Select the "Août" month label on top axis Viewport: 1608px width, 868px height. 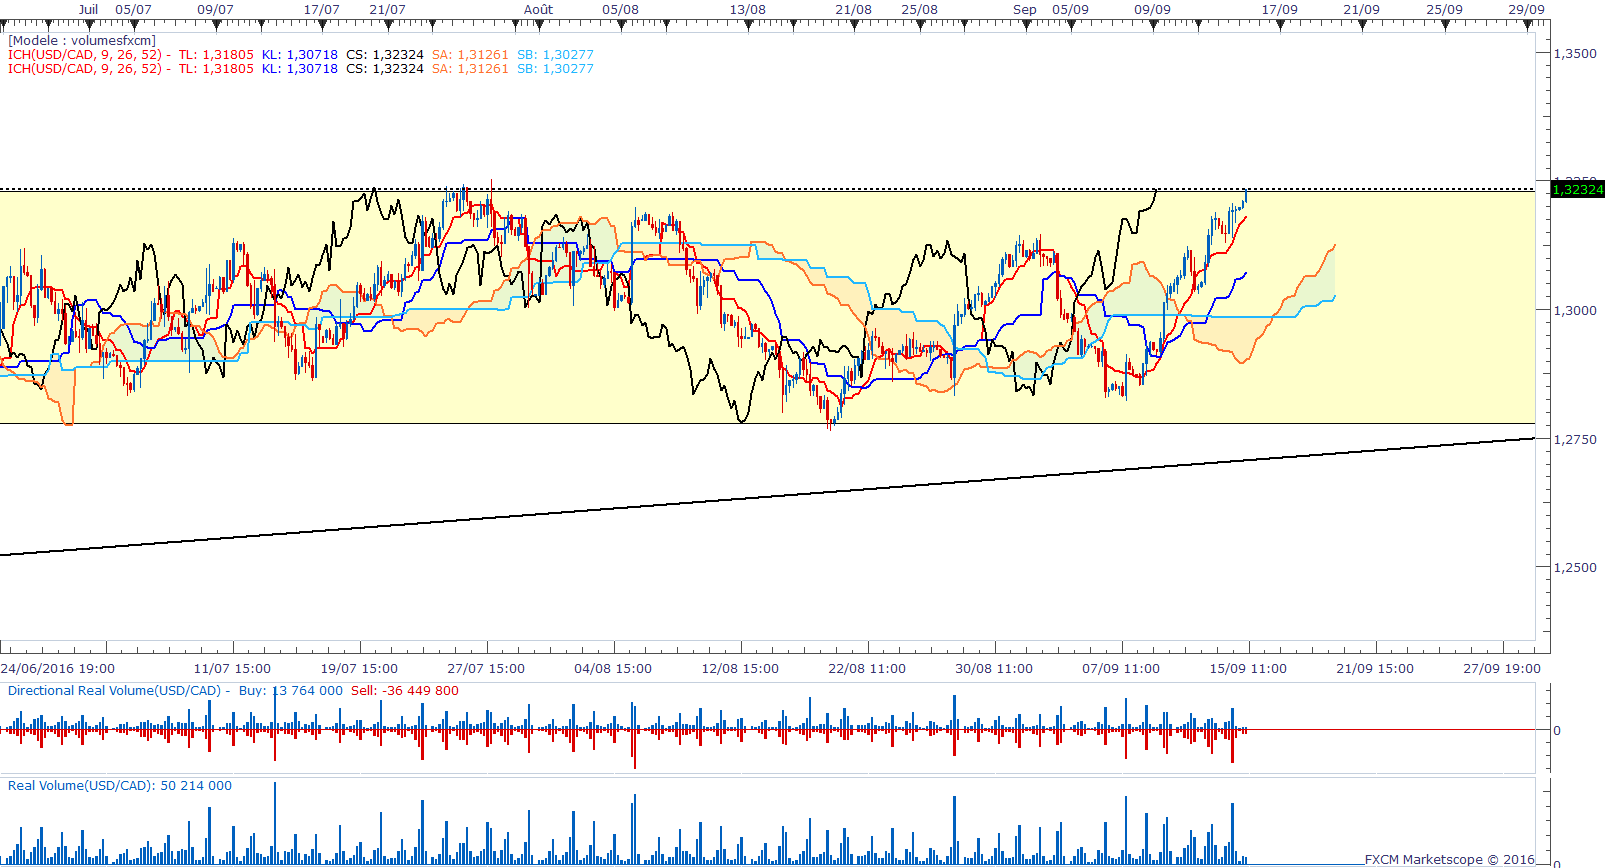pyautogui.click(x=538, y=9)
